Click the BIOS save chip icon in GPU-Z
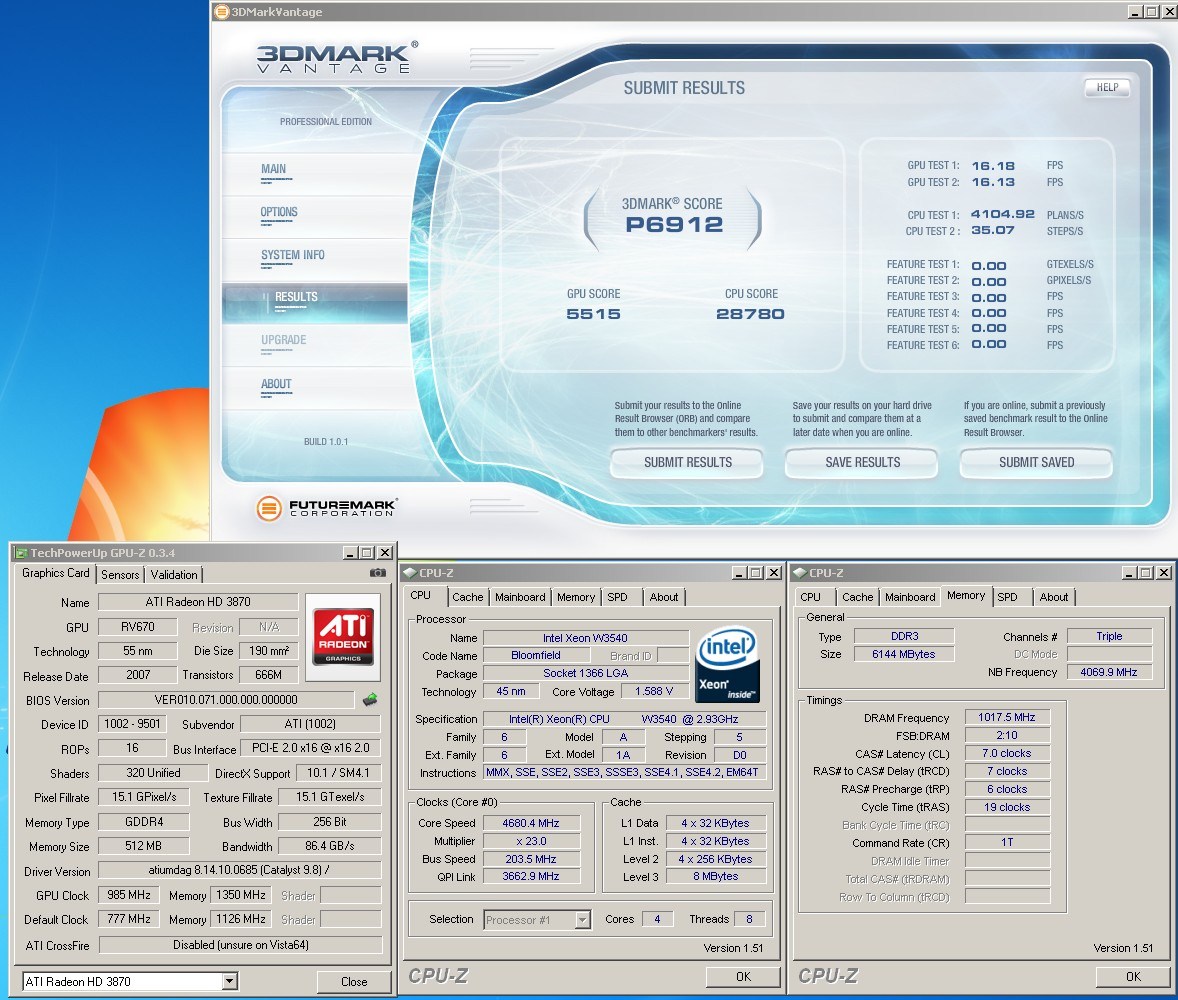Image resolution: width=1178 pixels, height=1000 pixels. click(370, 699)
